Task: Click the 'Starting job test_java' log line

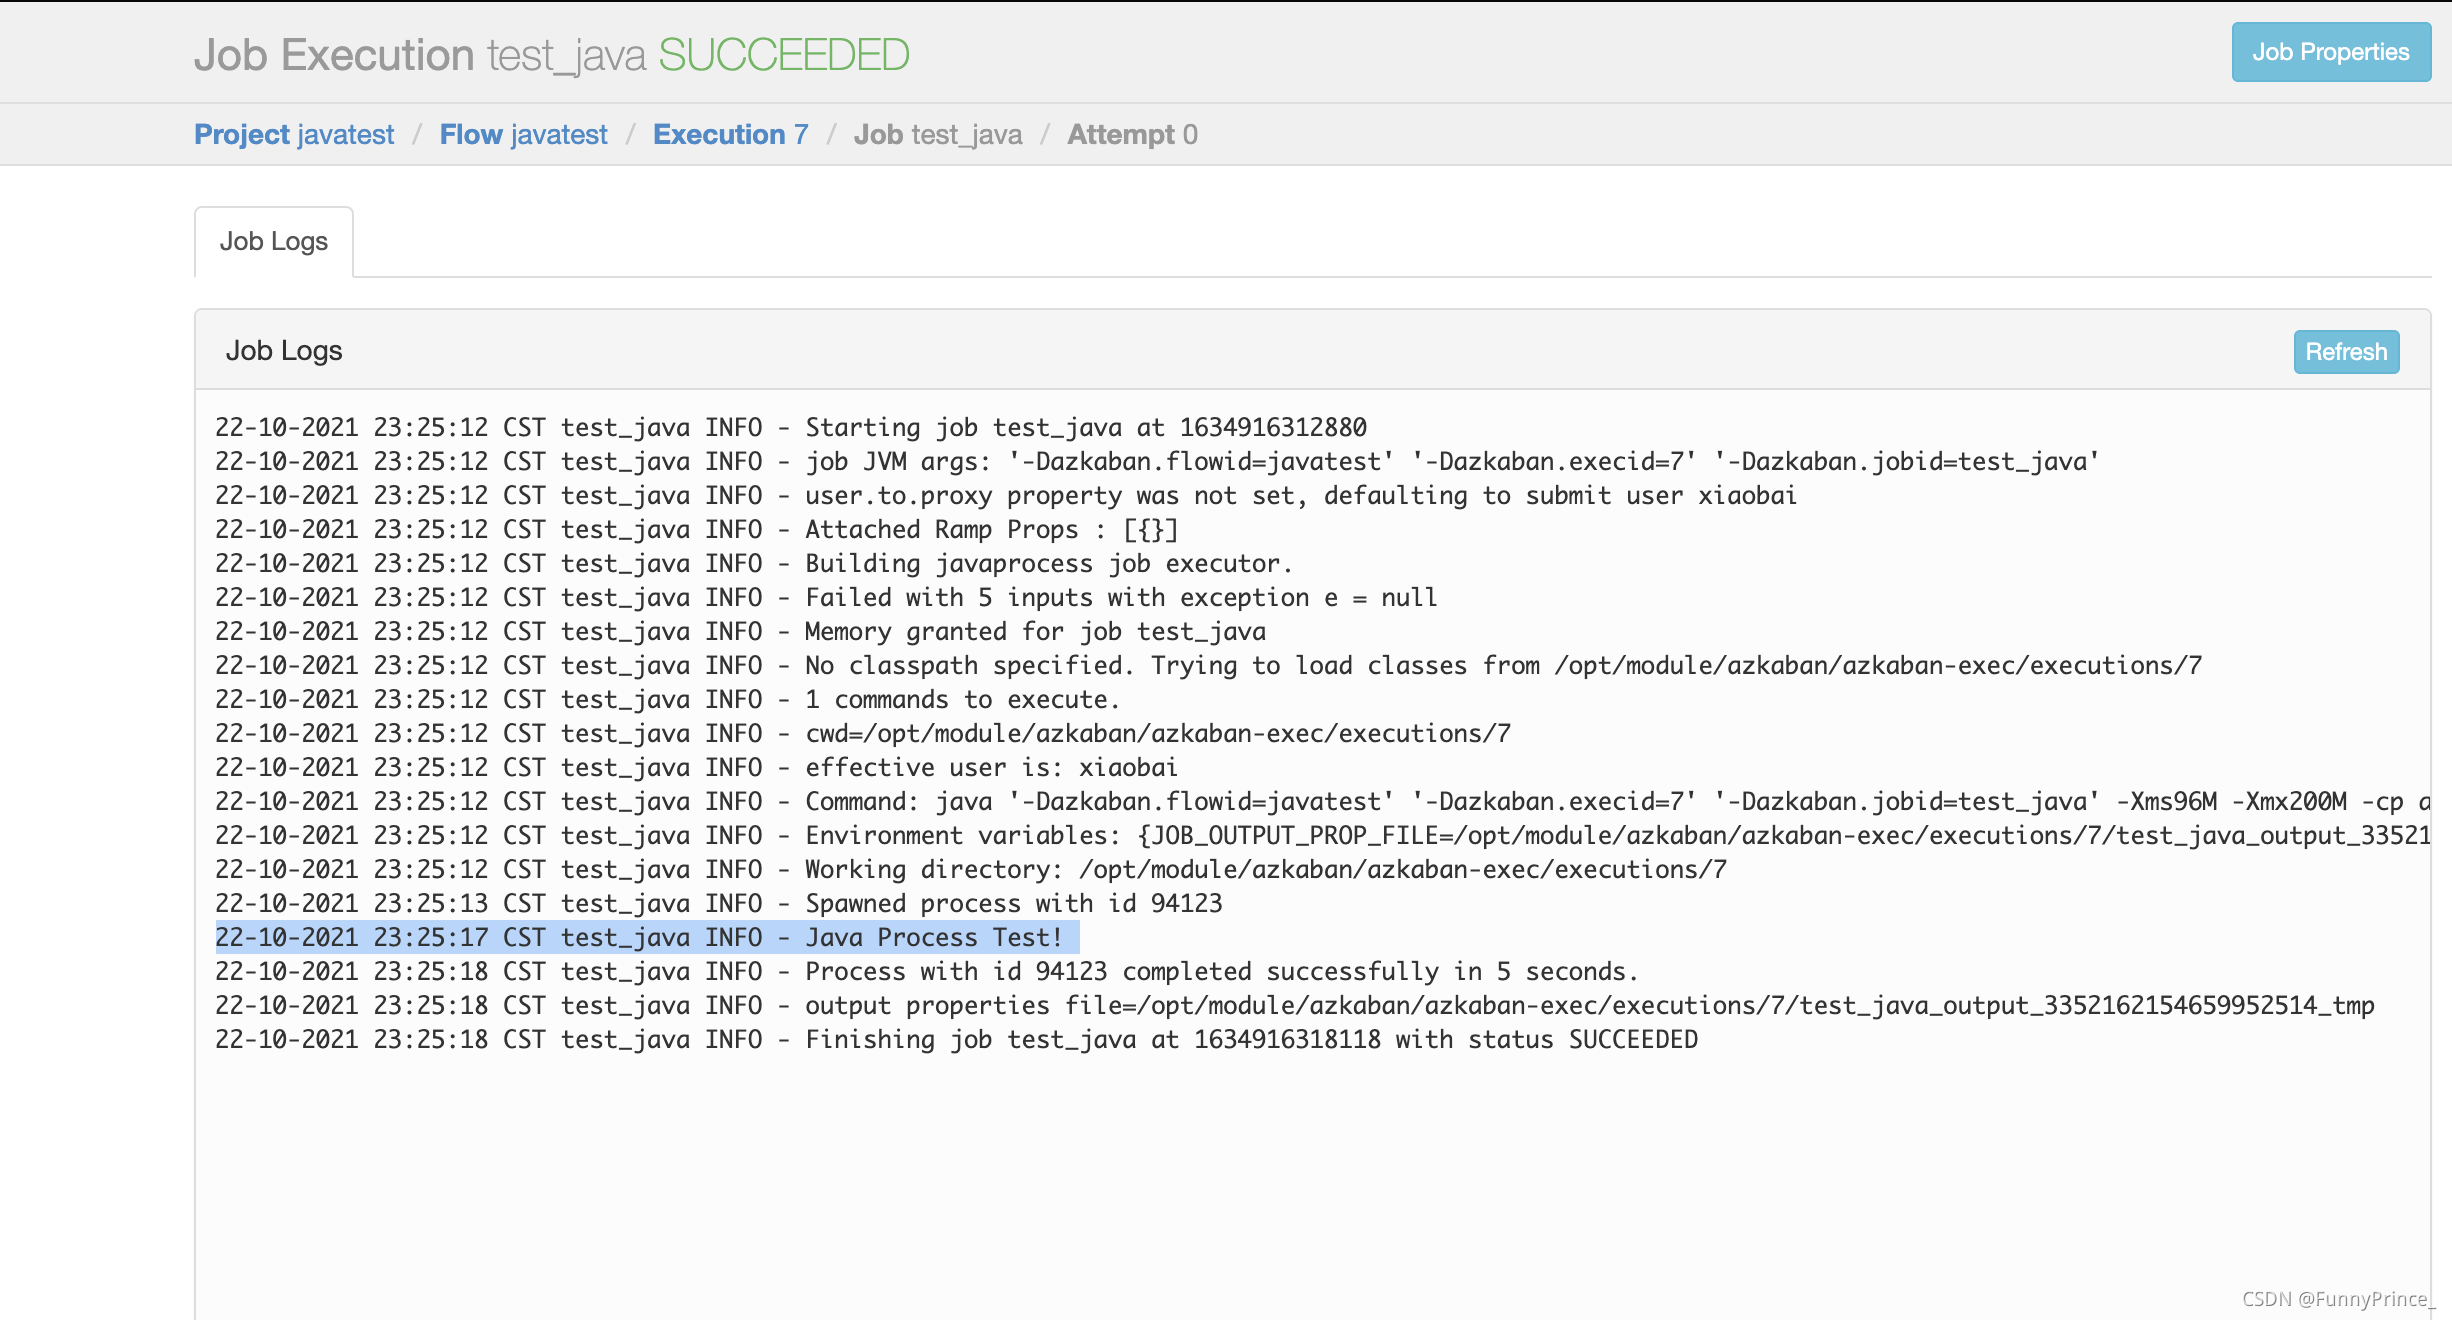Action: point(791,428)
